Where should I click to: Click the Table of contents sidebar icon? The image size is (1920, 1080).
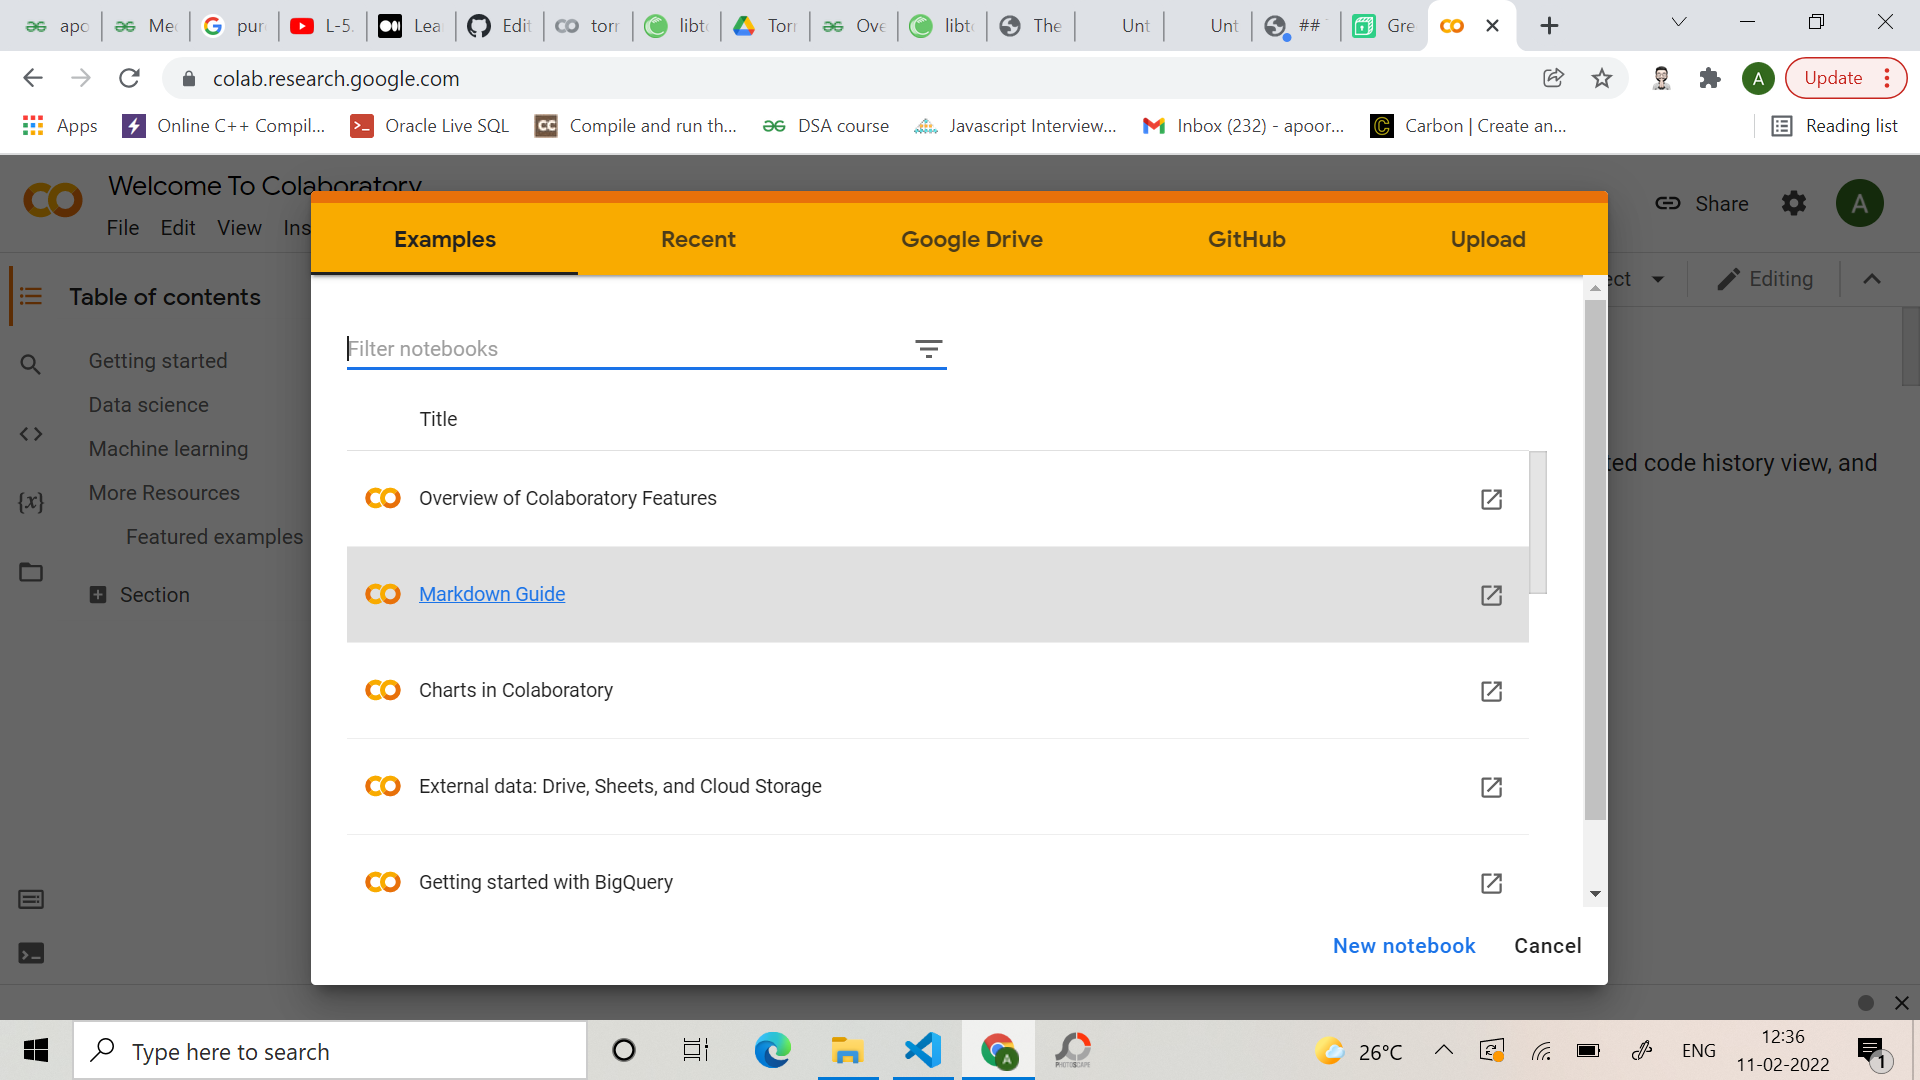click(x=31, y=297)
